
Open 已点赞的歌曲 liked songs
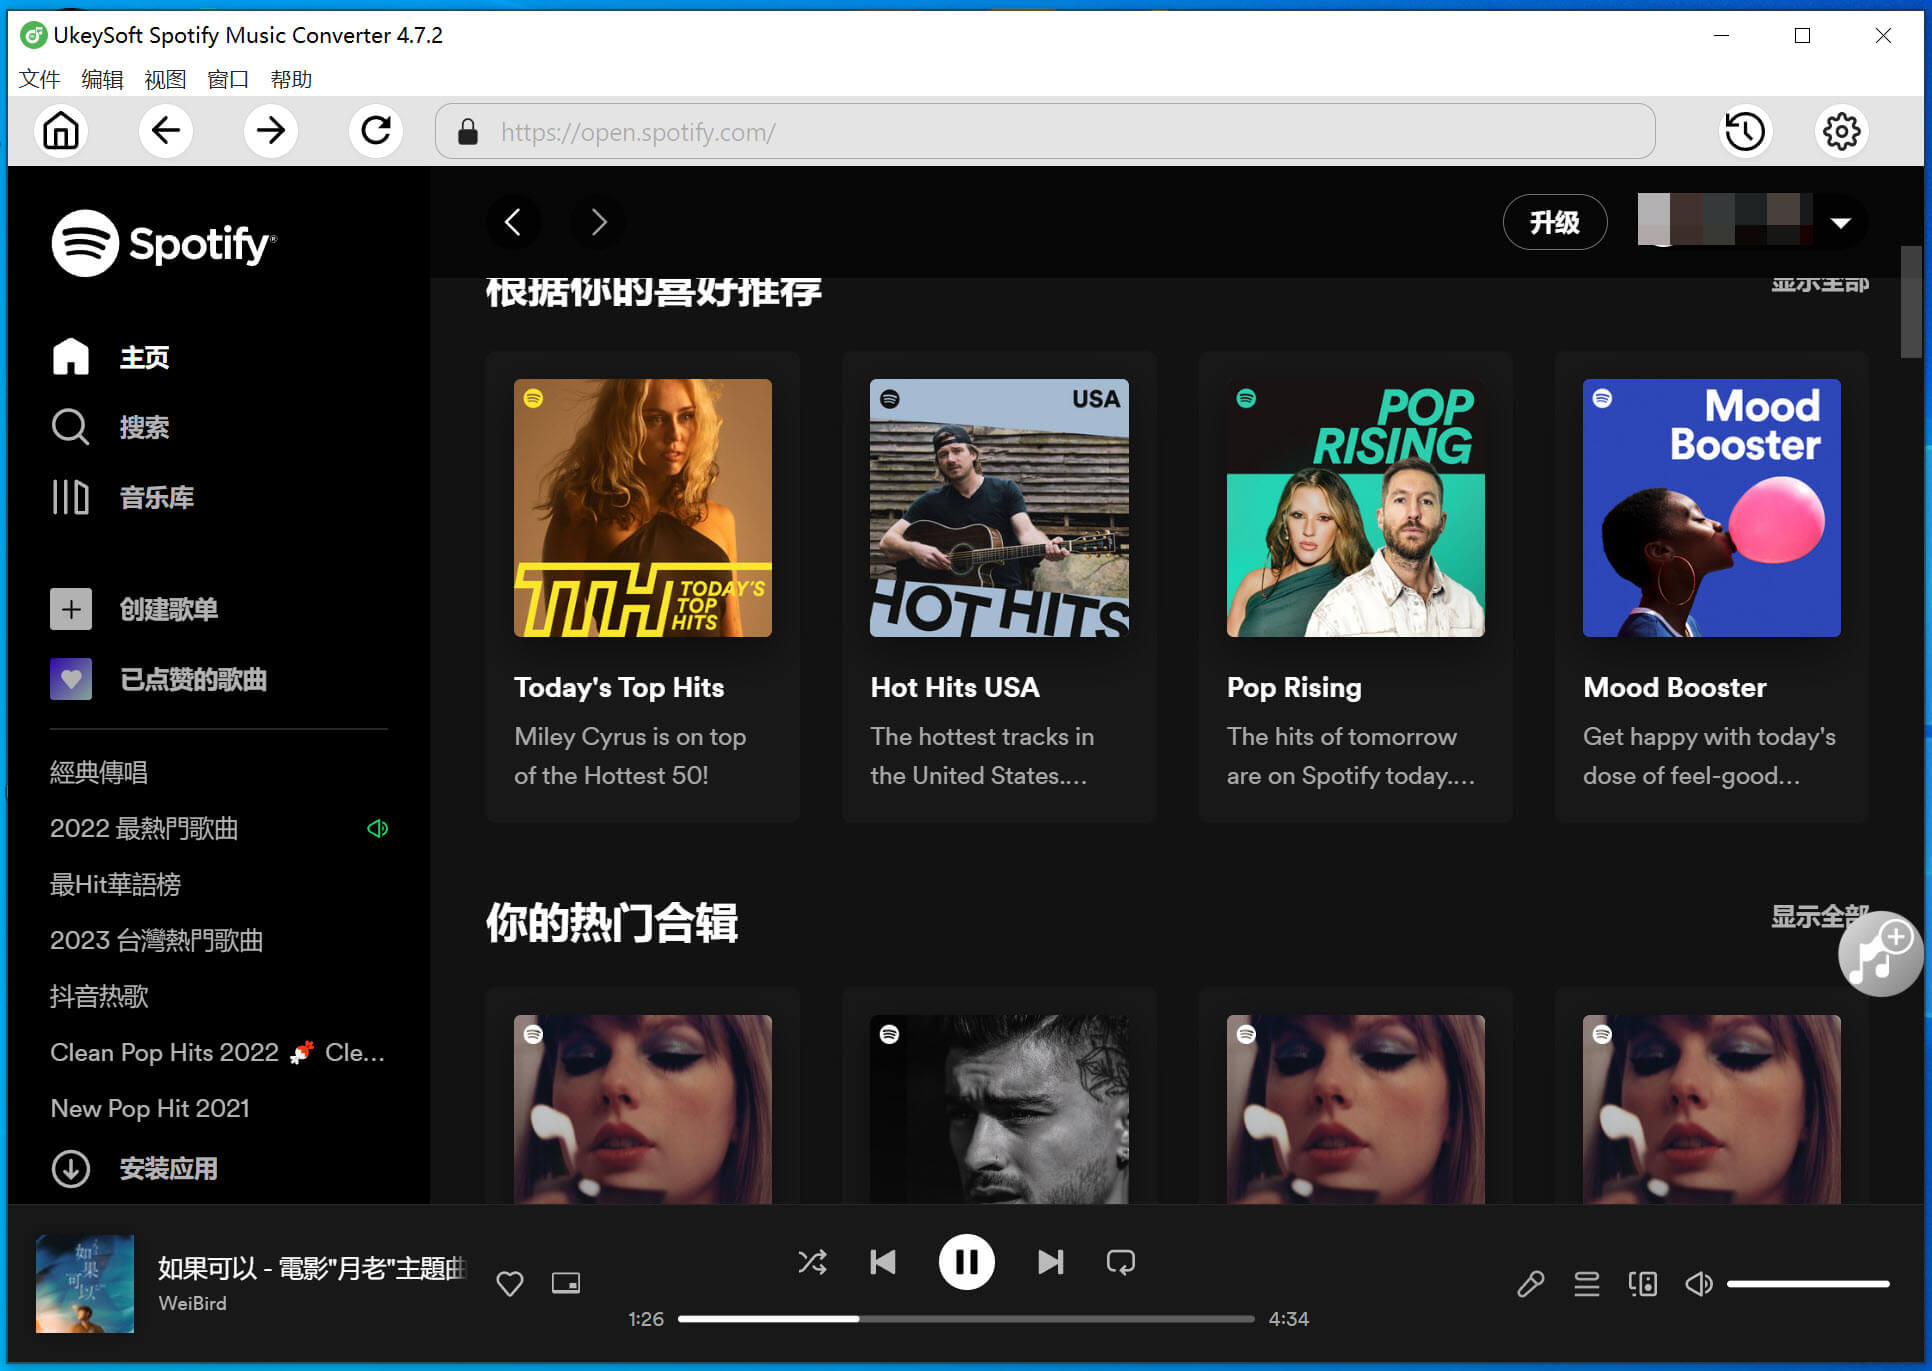tap(158, 679)
